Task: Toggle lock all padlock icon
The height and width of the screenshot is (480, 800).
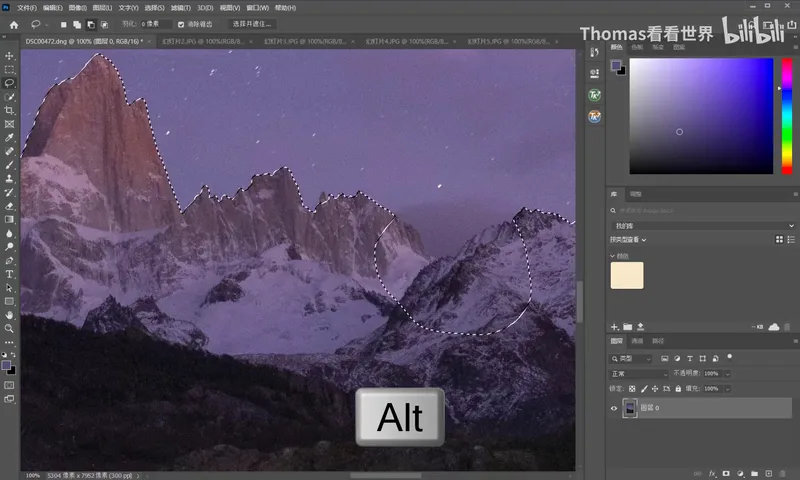Action: [678, 389]
